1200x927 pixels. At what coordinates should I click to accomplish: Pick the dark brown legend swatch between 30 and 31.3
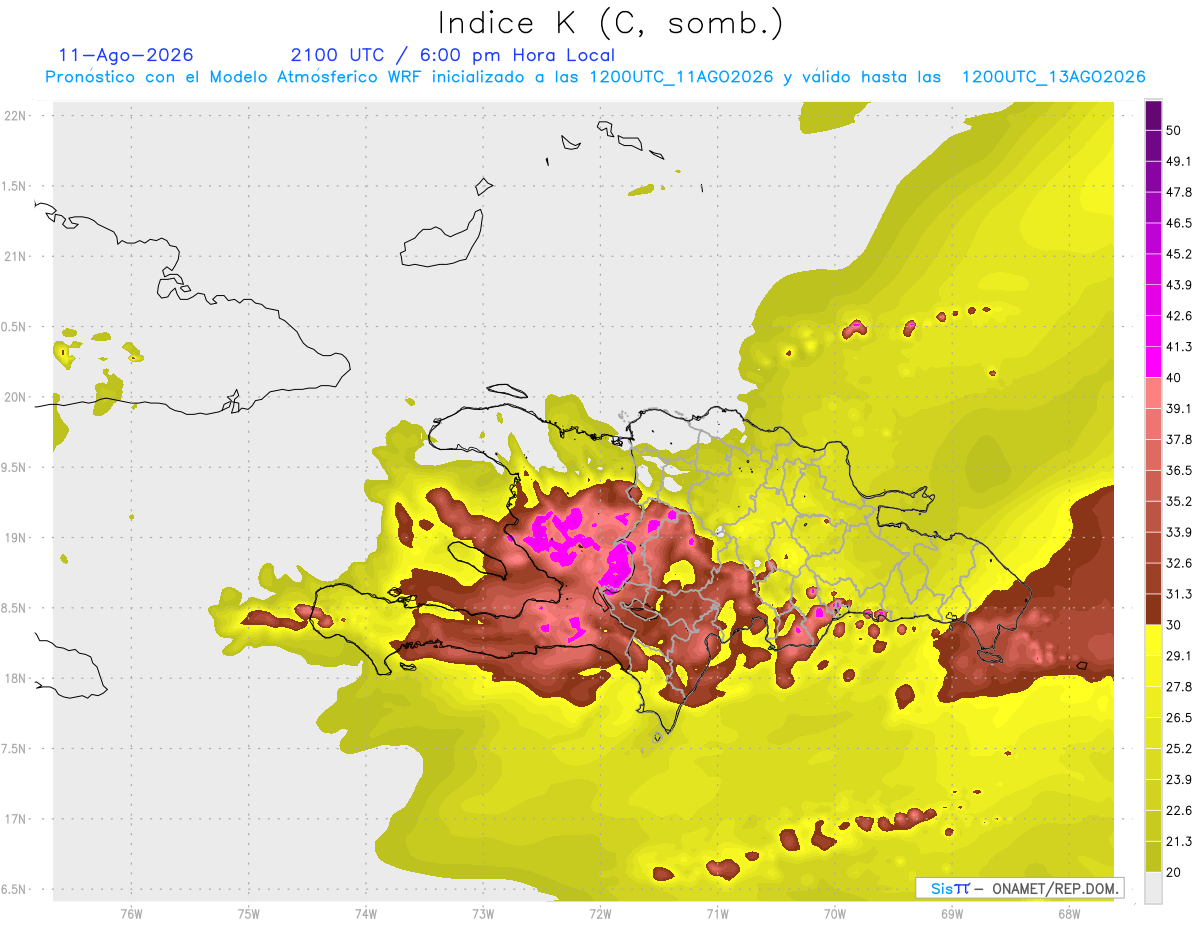coord(1153,608)
